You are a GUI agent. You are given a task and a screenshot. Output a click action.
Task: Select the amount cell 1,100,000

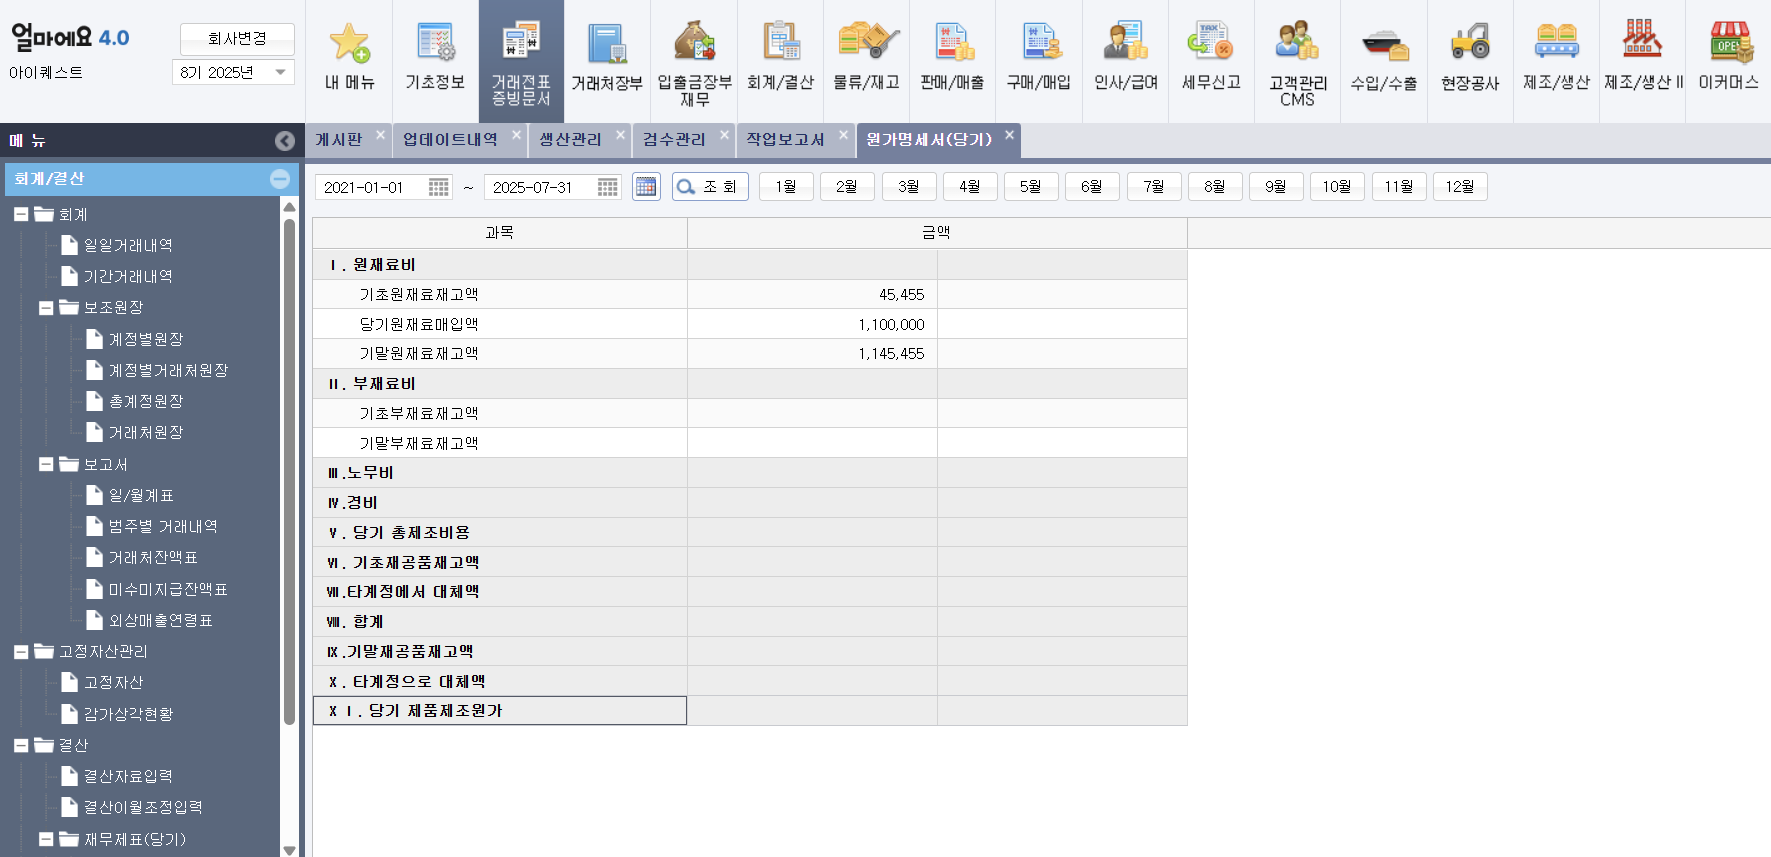pos(812,324)
